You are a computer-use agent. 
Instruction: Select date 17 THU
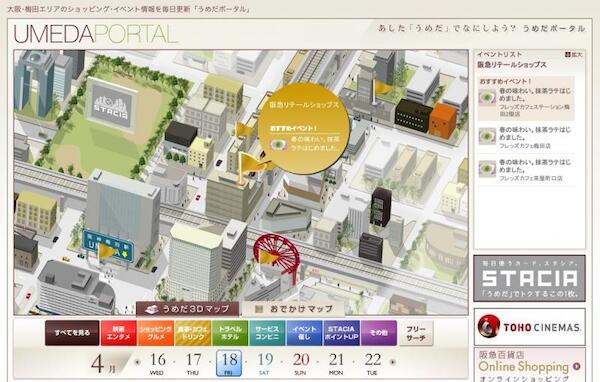coord(193,363)
